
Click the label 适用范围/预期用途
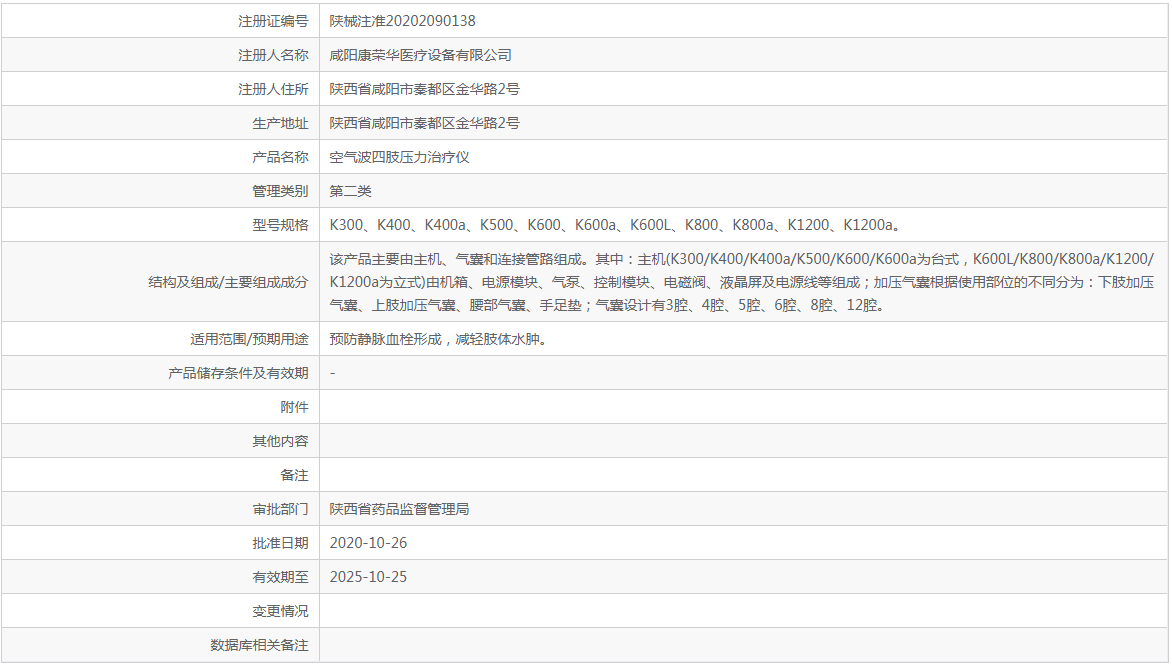[x=249, y=339]
